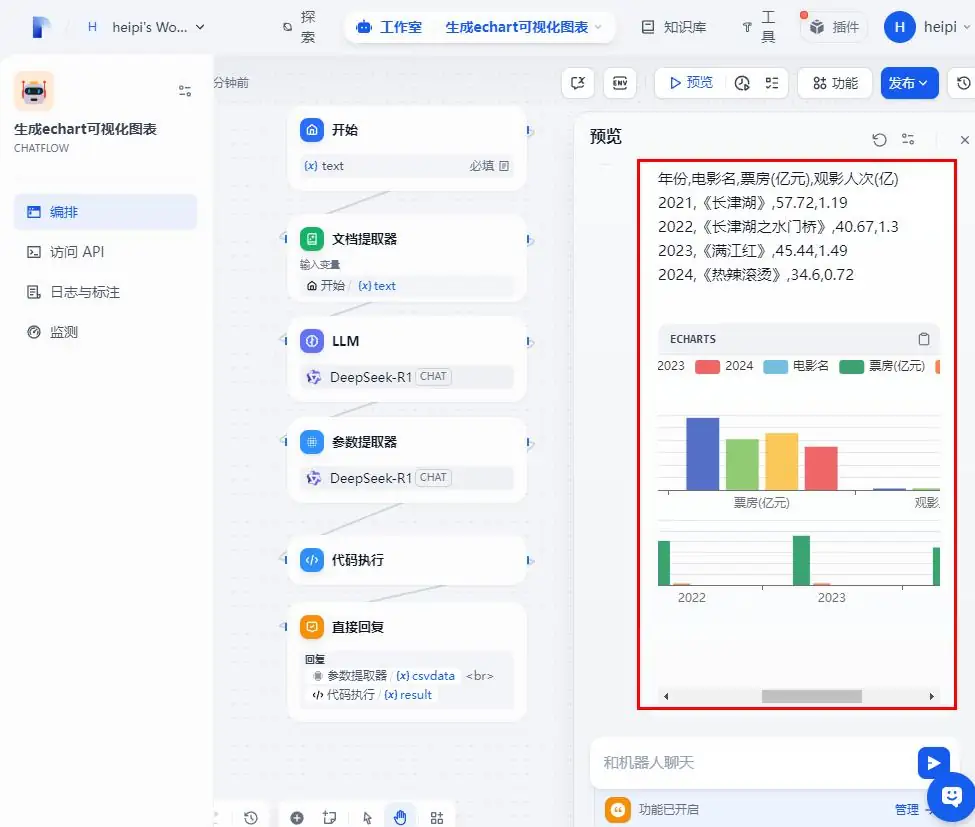Open the tidy-up layout icon at bottom right
This screenshot has width=975, height=827.
pyautogui.click(x=437, y=817)
